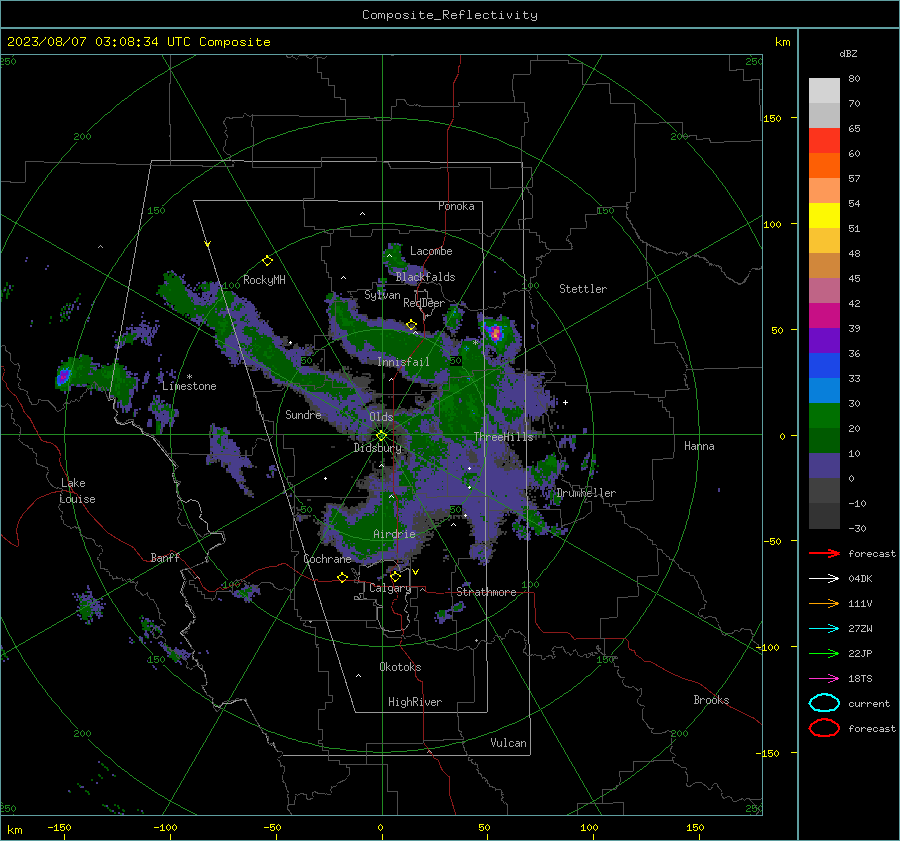This screenshot has width=900, height=841.
Task: Click the Blackfalds city label
Action: point(425,277)
